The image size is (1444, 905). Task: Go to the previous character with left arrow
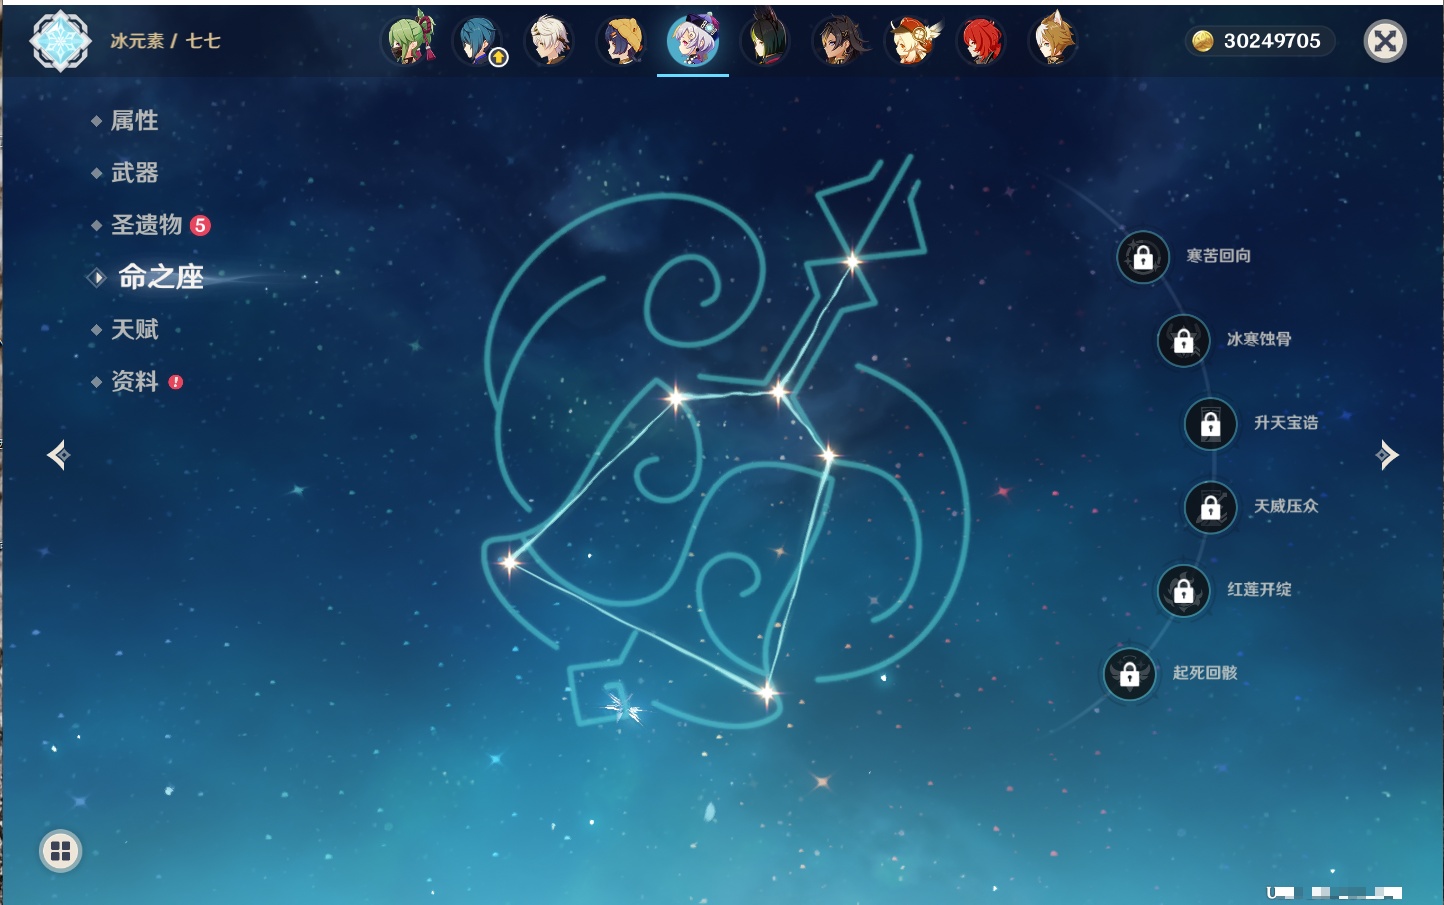point(58,455)
